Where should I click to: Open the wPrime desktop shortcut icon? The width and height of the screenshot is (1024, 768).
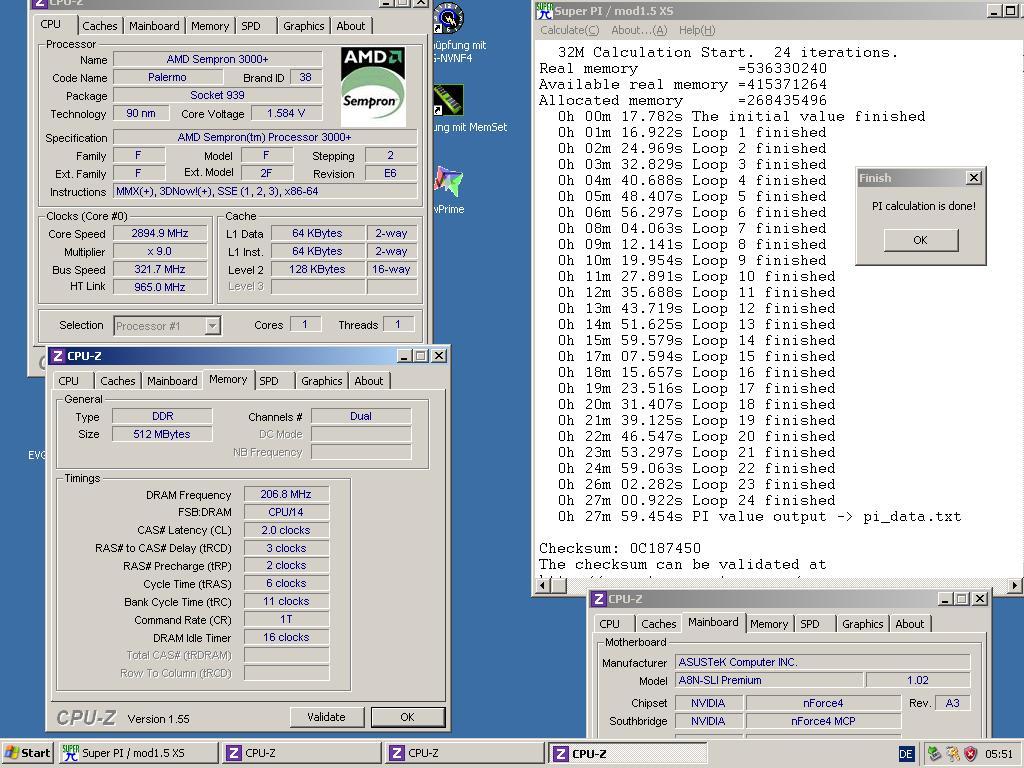click(449, 182)
